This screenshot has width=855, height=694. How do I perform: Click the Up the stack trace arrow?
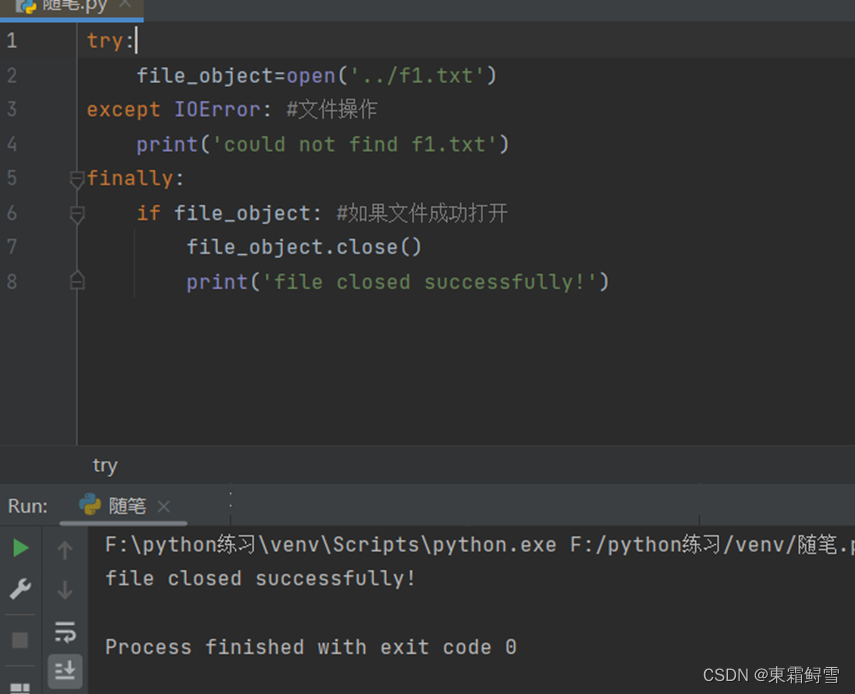coord(65,550)
